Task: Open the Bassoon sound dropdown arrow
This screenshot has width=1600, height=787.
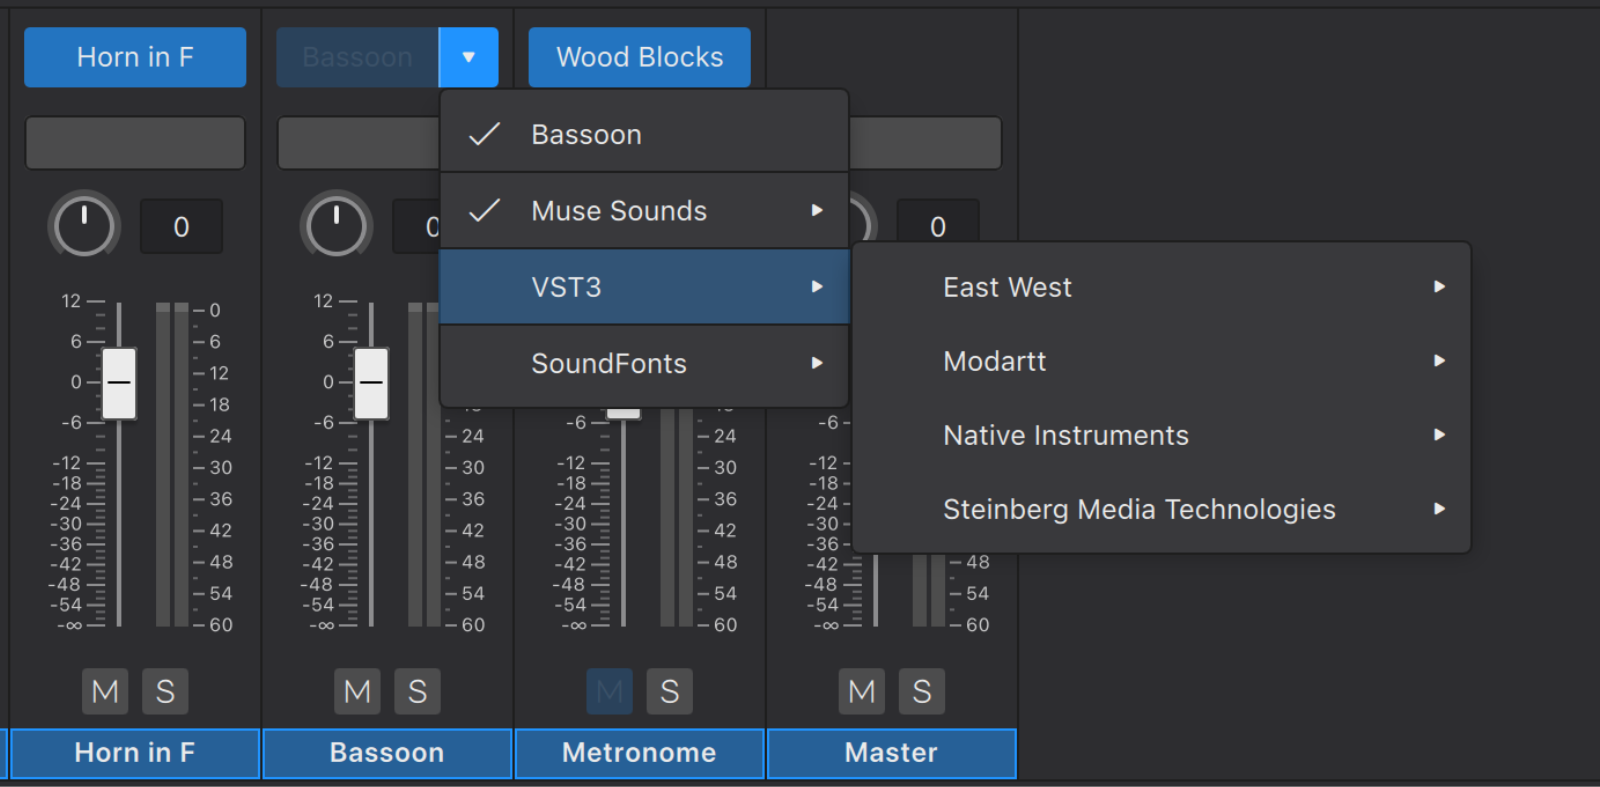Action: pos(468,57)
